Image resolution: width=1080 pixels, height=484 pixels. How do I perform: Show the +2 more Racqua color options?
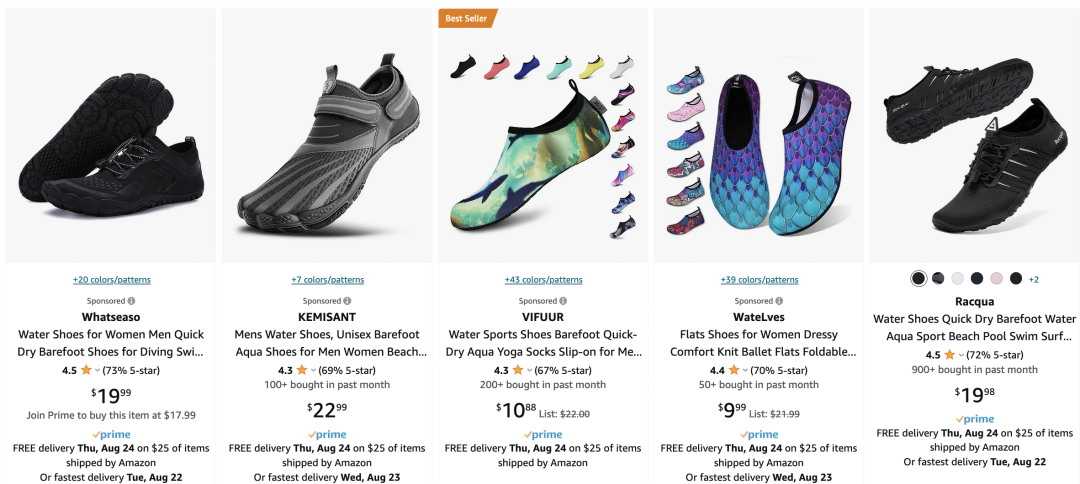[x=1034, y=280]
